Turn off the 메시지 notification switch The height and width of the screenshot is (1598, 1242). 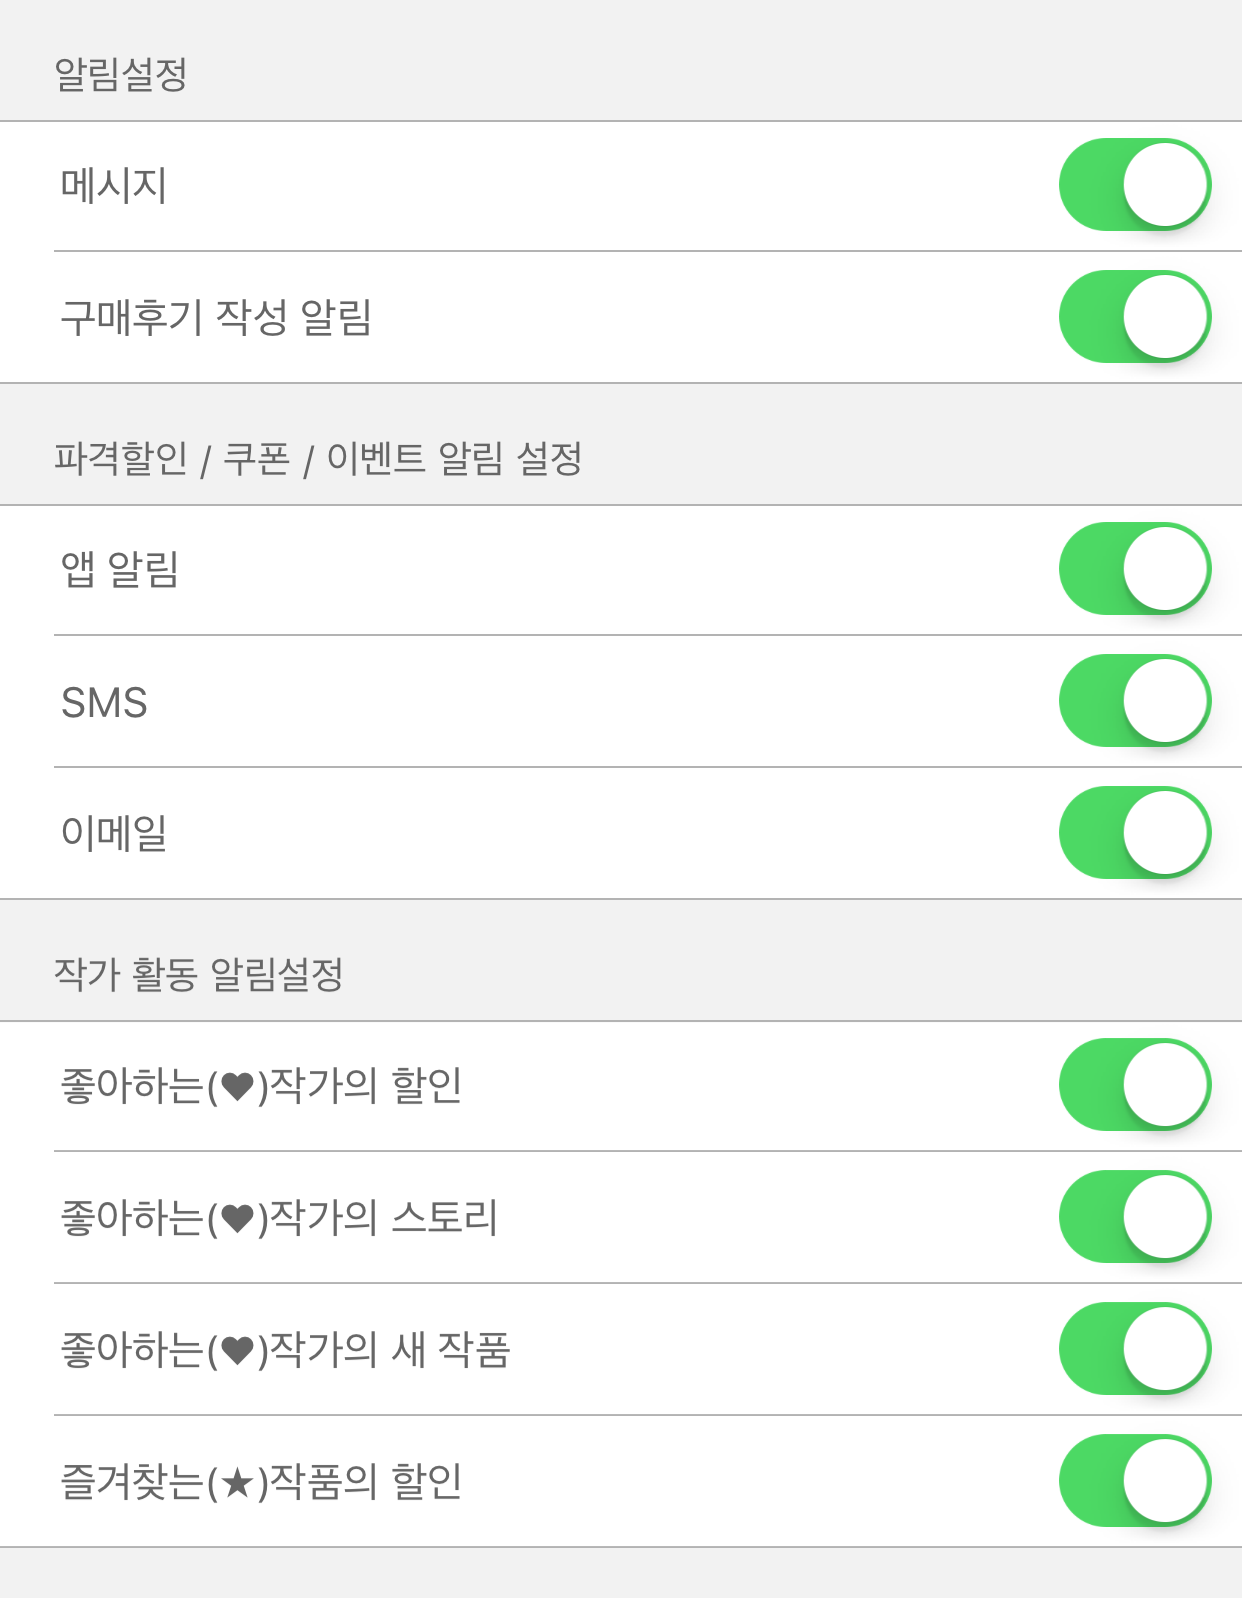[1135, 185]
